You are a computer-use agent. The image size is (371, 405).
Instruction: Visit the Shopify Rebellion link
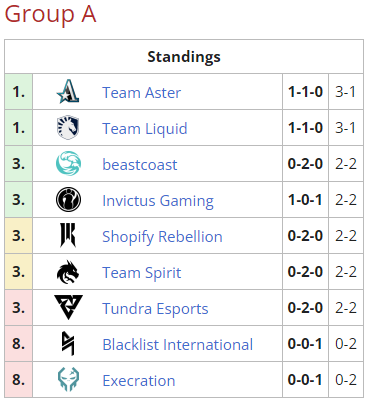click(x=162, y=237)
